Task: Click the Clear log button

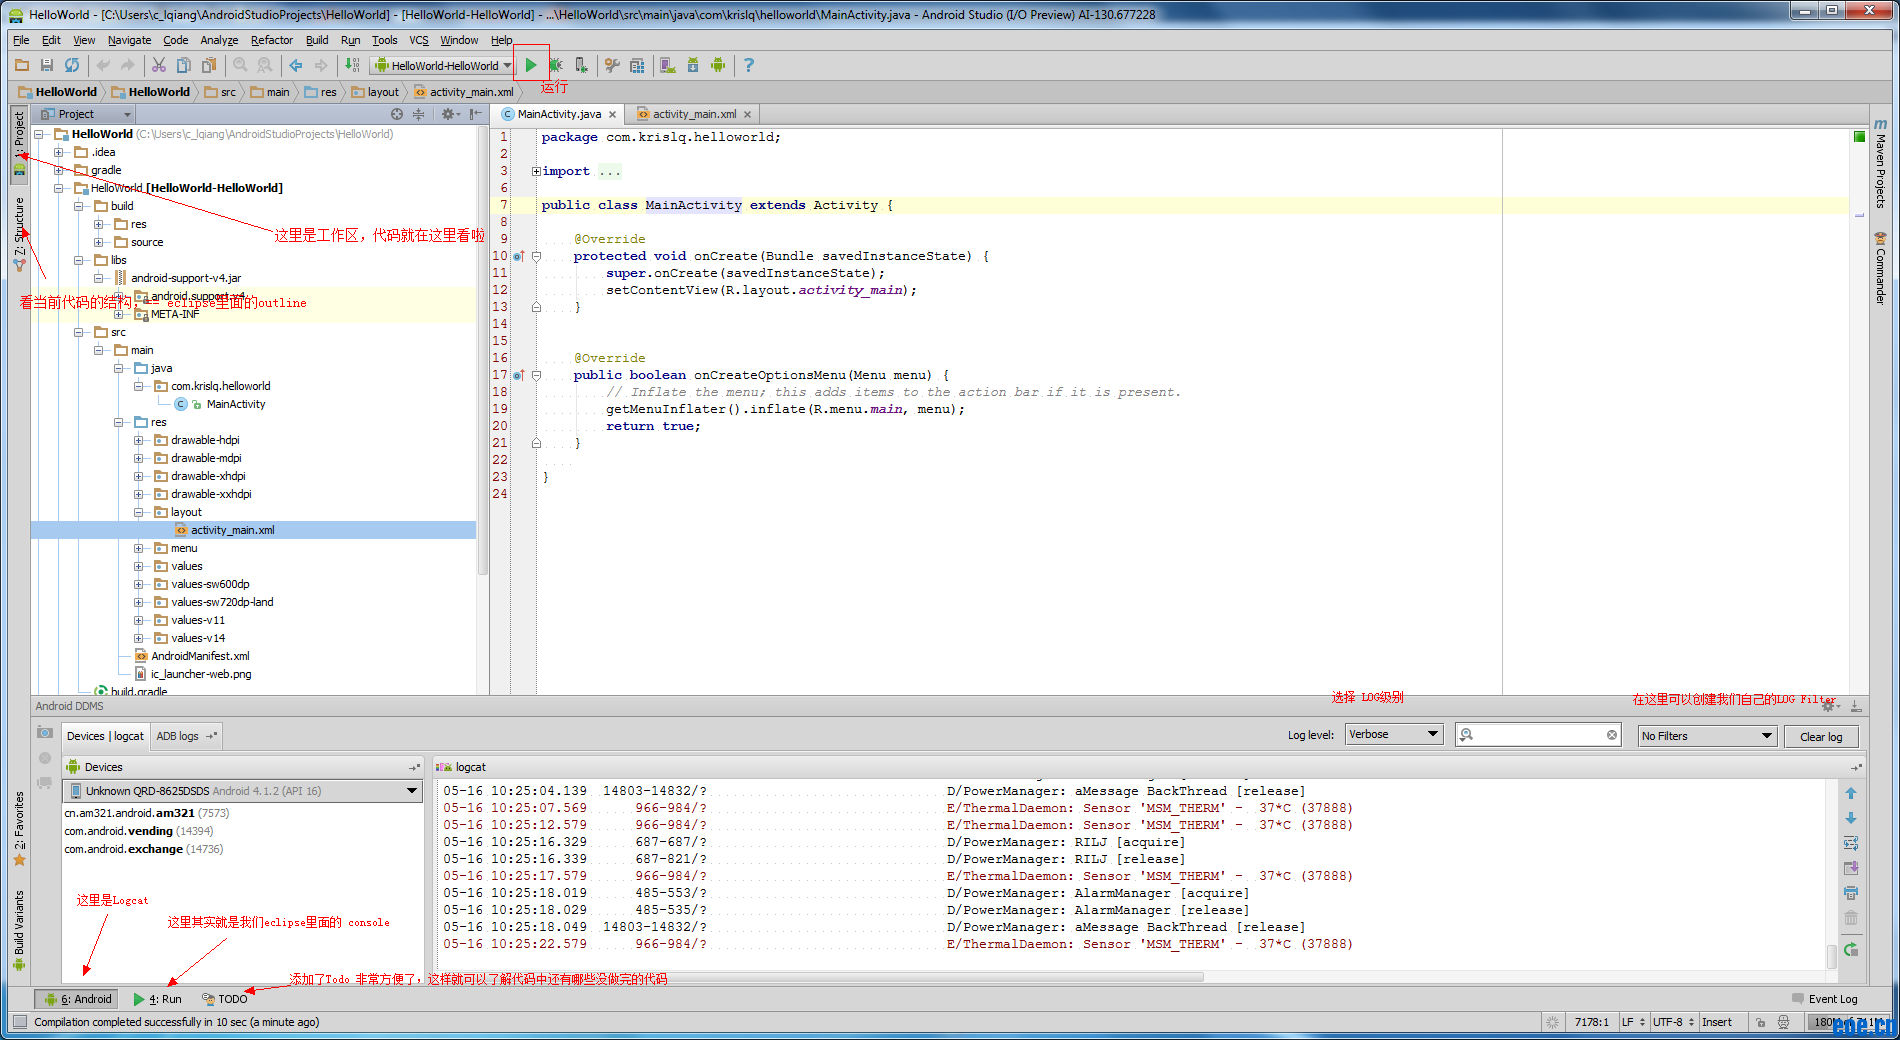Action: [x=1820, y=737]
